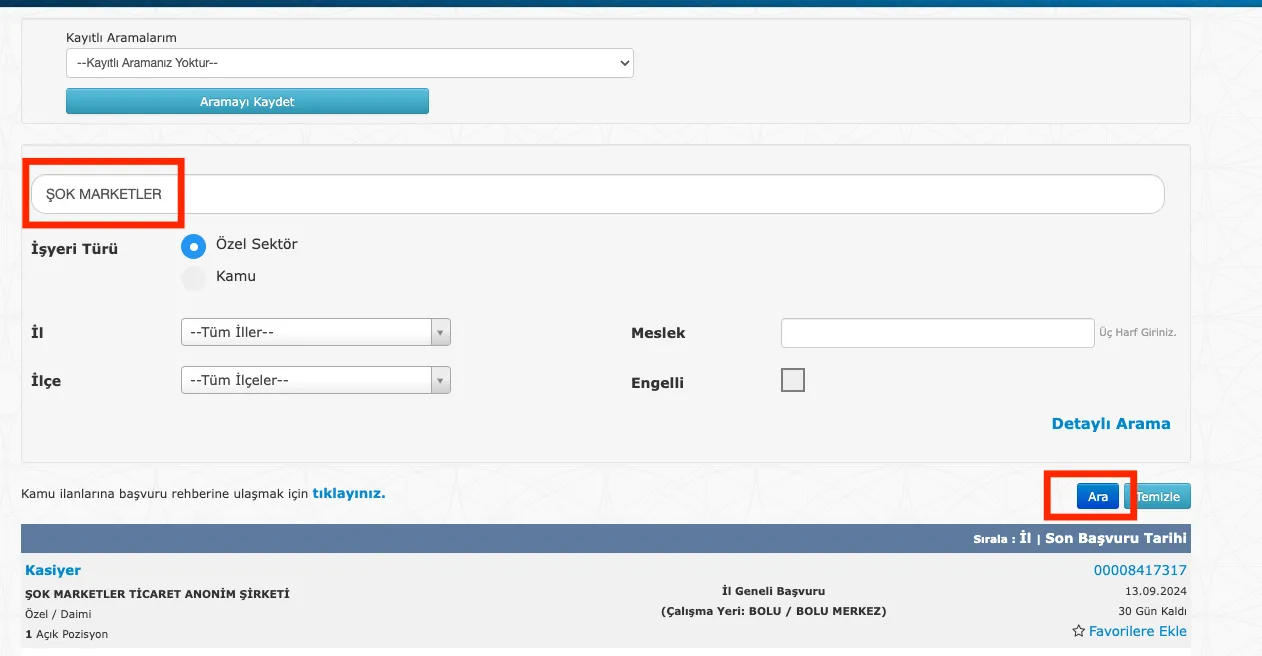Screen dimensions: 1262x656
Task: Click the Özel / Daimi text
Action: 58,614
